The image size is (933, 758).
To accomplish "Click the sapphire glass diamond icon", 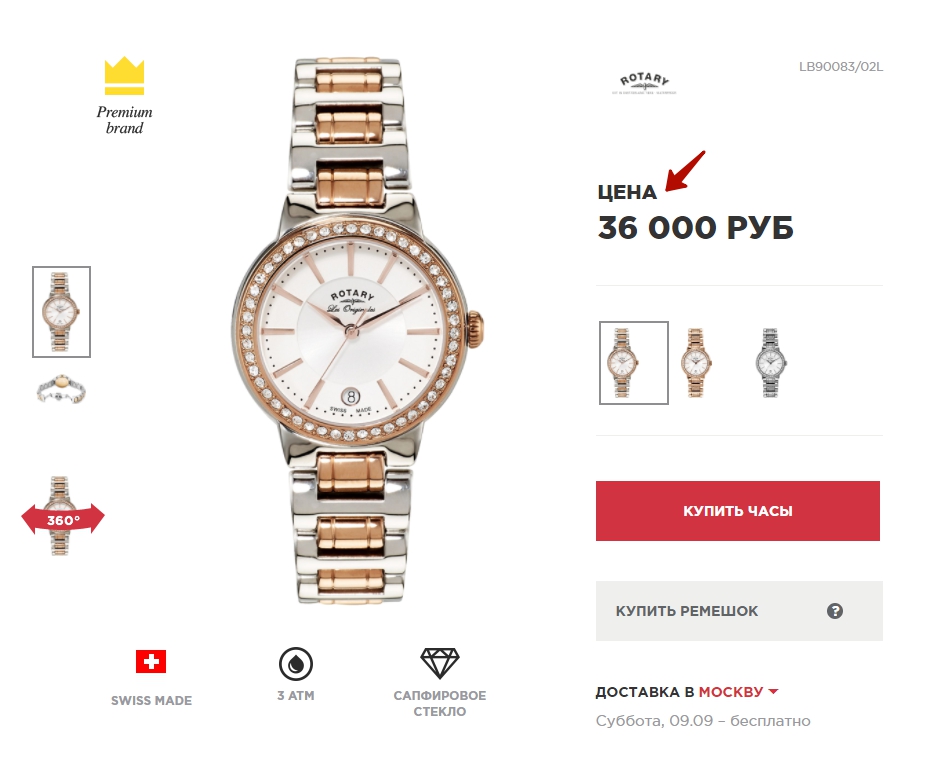I will pos(440,663).
